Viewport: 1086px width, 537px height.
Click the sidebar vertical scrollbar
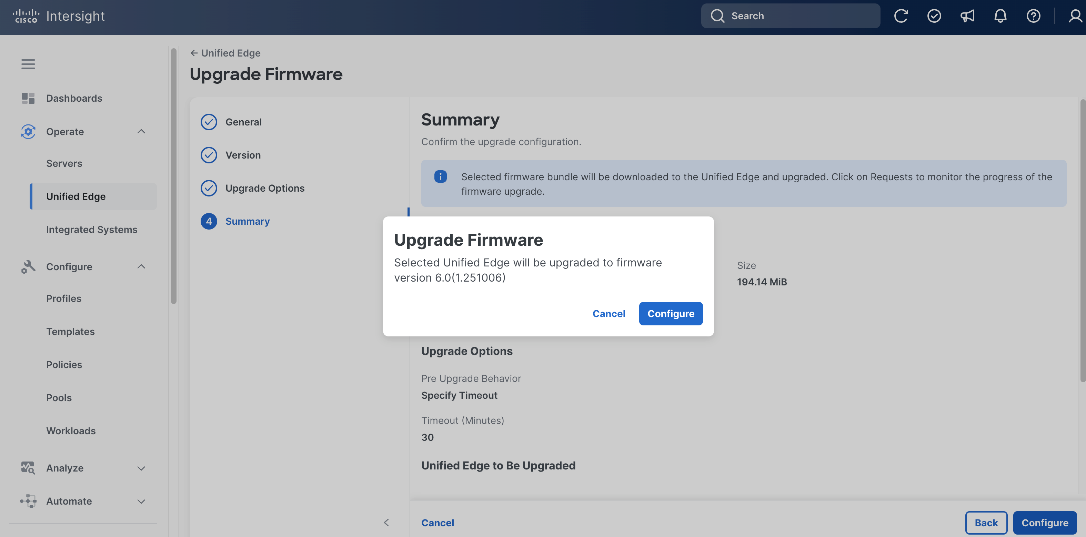click(173, 177)
